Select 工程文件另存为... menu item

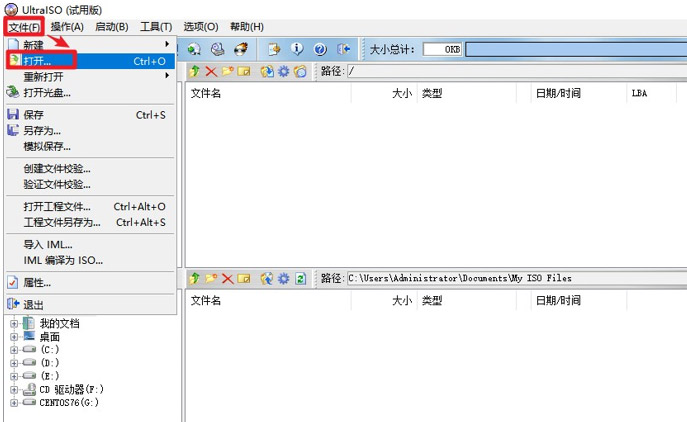[89, 222]
